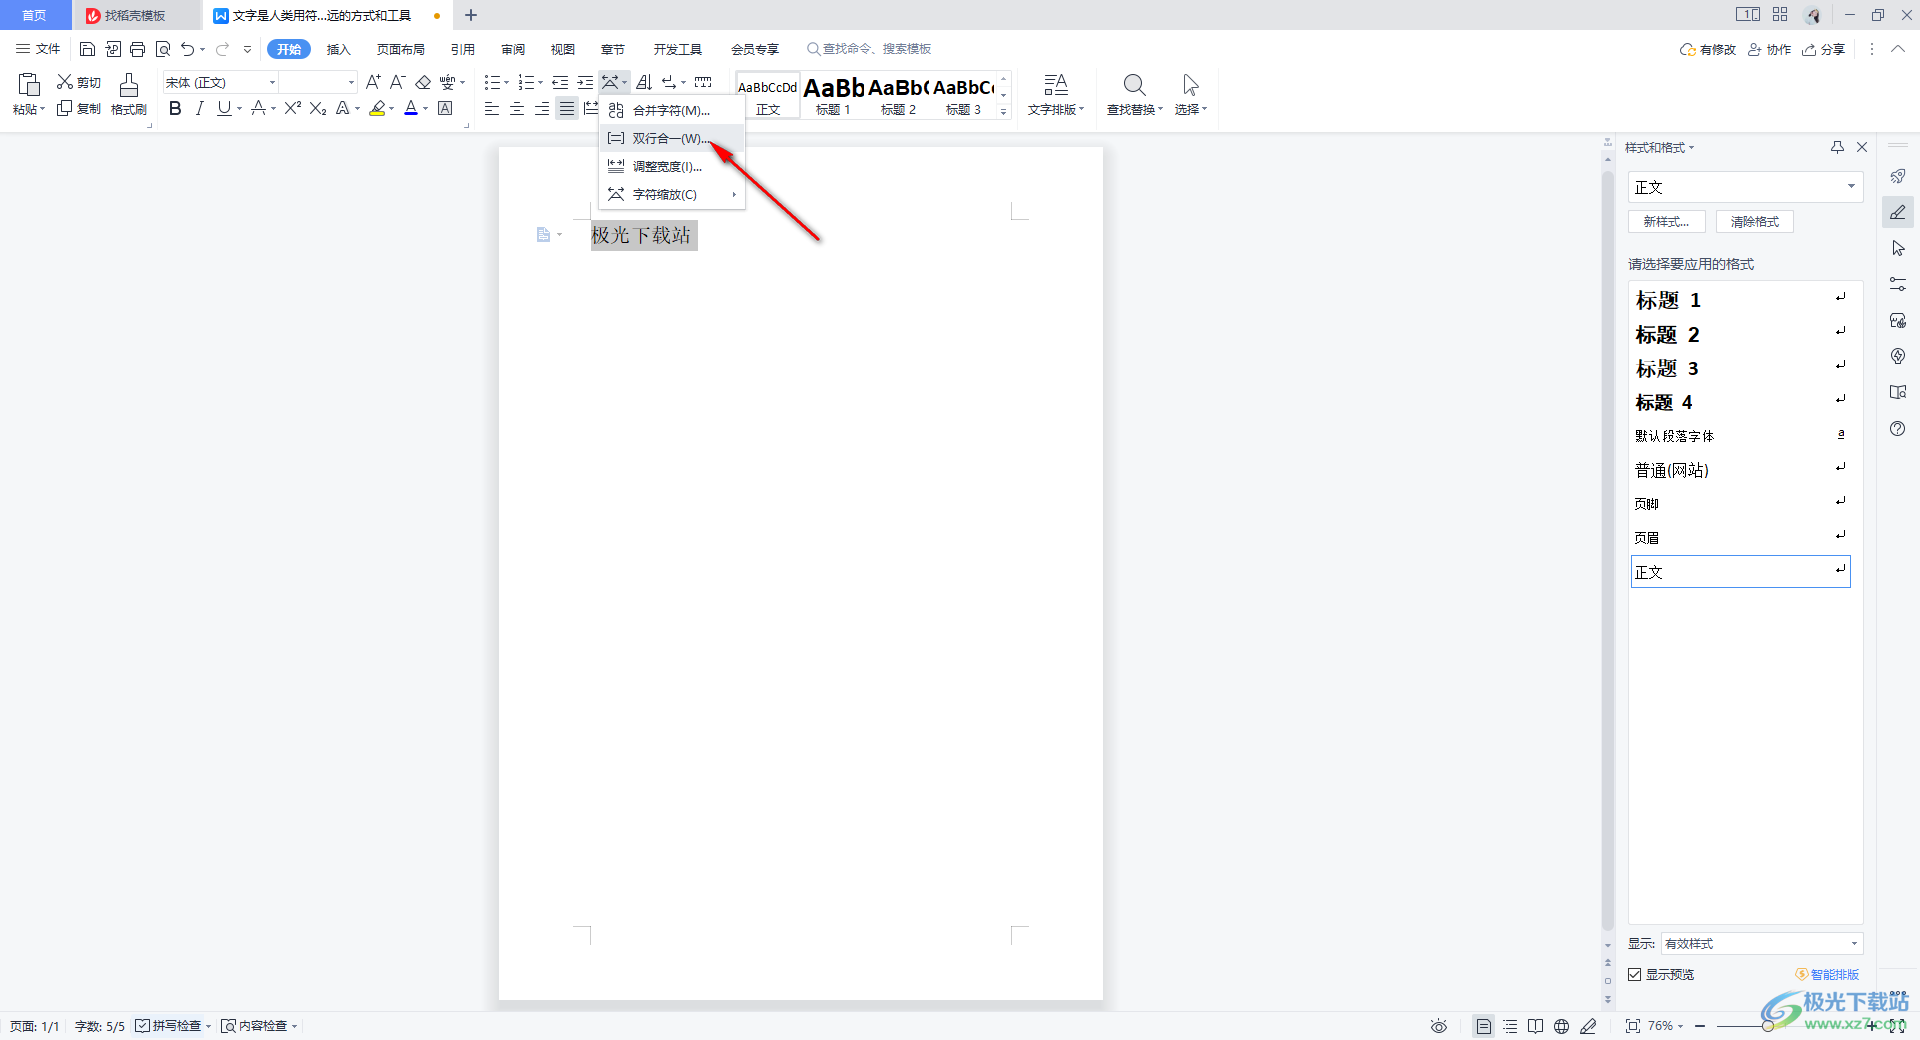Apply the 标题 1 style from gallery
This screenshot has height=1040, width=1920.
tap(833, 95)
